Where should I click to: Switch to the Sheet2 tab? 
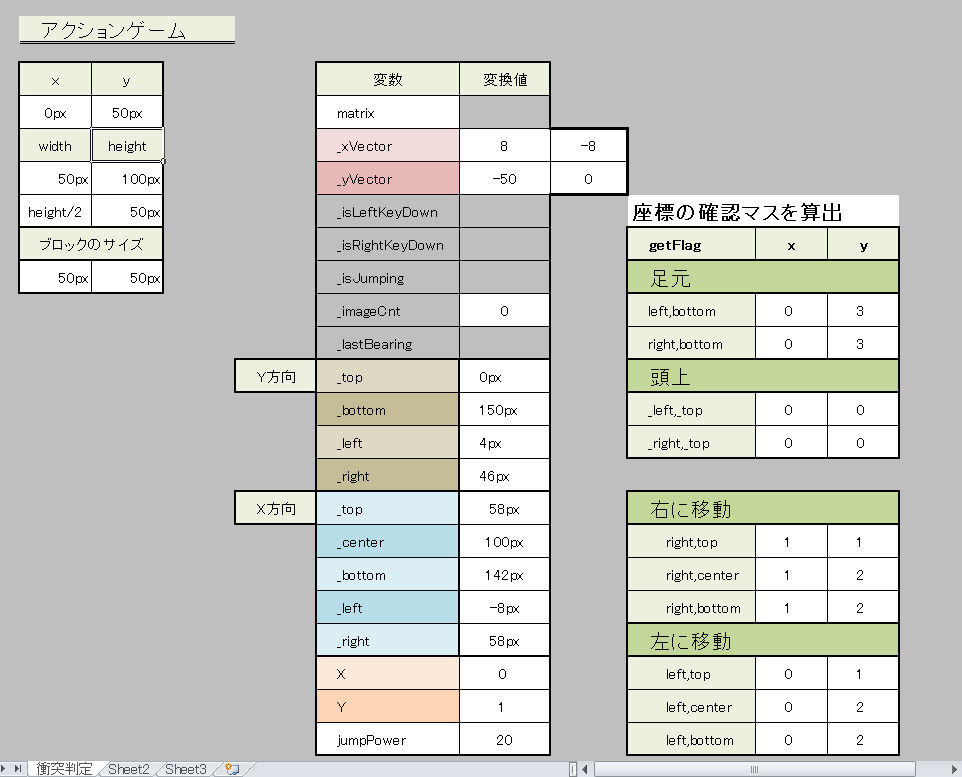click(x=129, y=769)
